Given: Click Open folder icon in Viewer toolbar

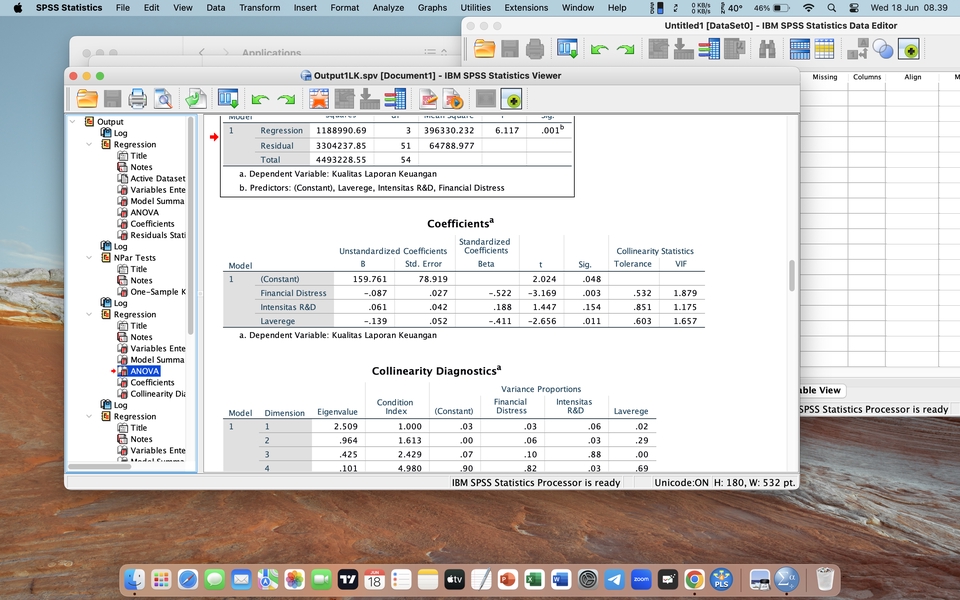Looking at the screenshot, I should (87, 98).
